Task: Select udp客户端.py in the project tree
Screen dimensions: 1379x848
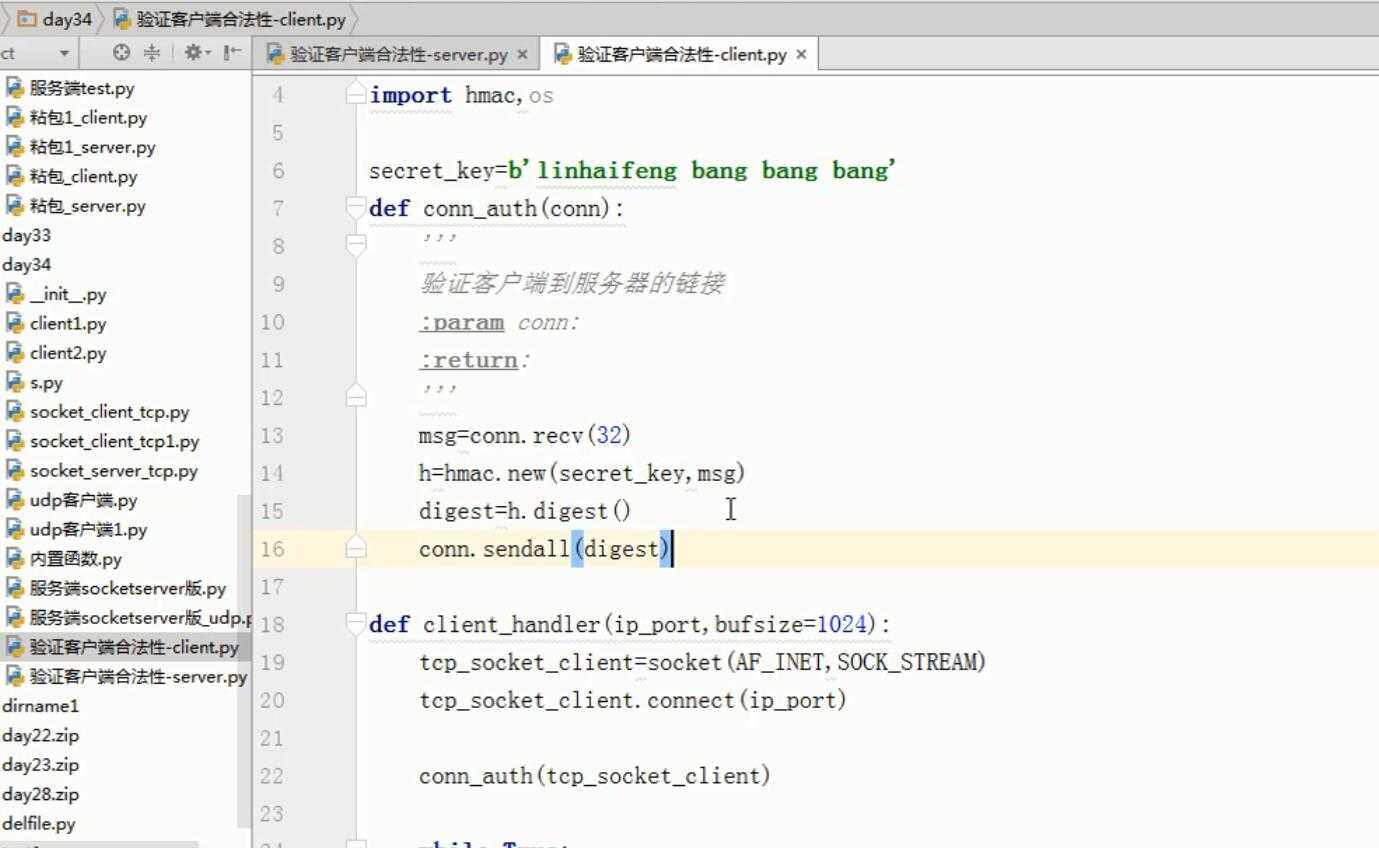Action: pos(72,500)
